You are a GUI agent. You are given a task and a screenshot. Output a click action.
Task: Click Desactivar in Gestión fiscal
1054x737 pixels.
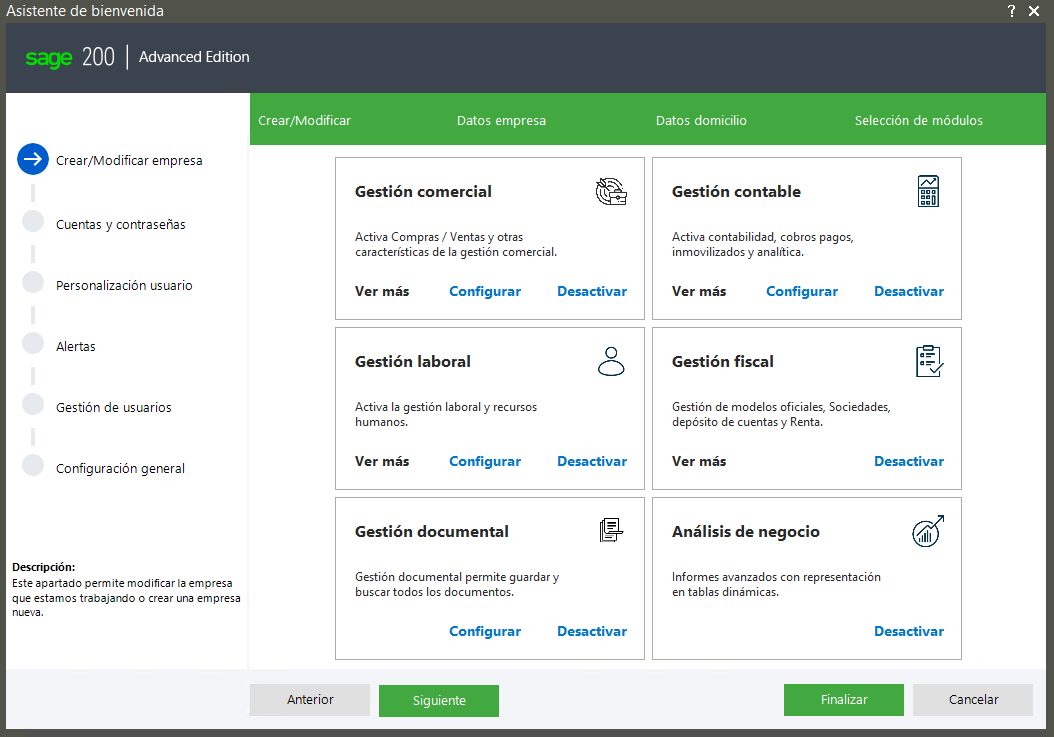tap(909, 461)
